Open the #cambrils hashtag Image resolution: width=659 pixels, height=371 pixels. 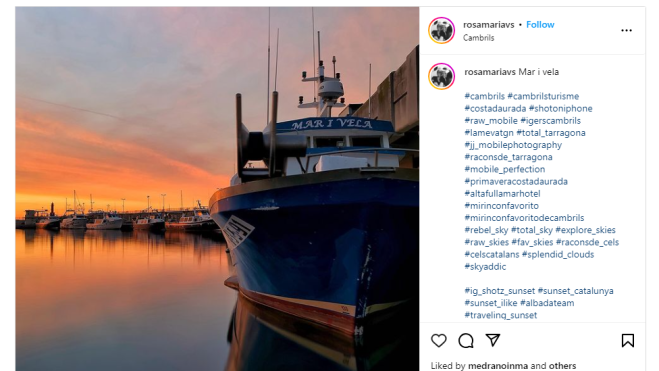click(x=485, y=96)
